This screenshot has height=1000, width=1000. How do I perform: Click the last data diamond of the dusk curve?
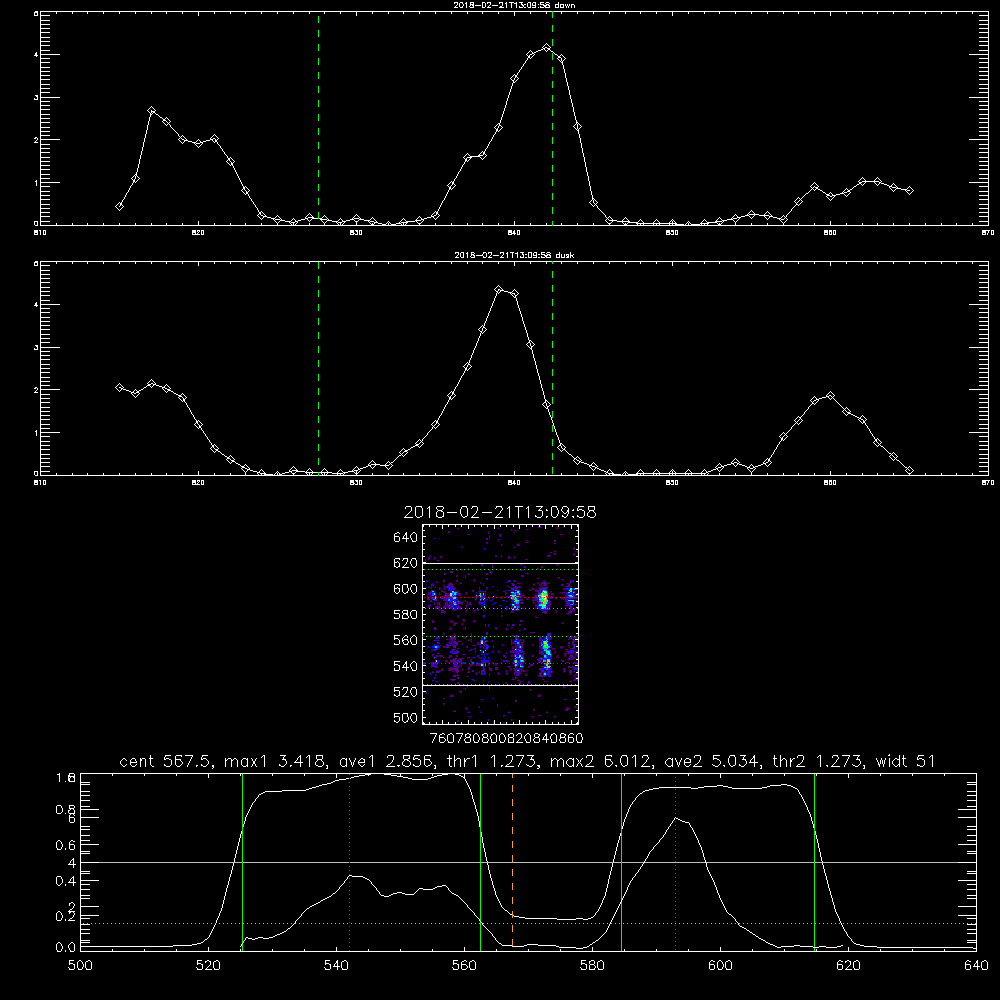tap(909, 471)
